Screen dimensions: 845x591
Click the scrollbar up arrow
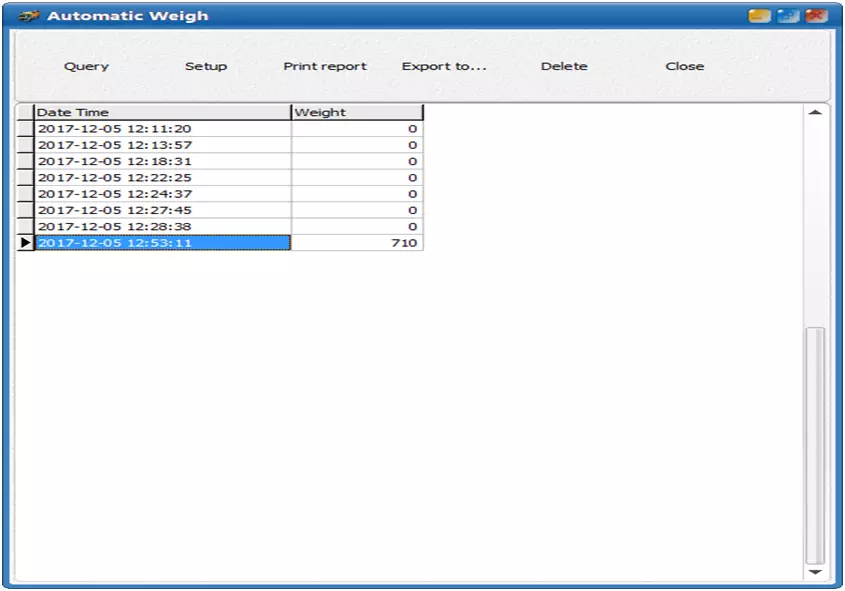tap(815, 112)
